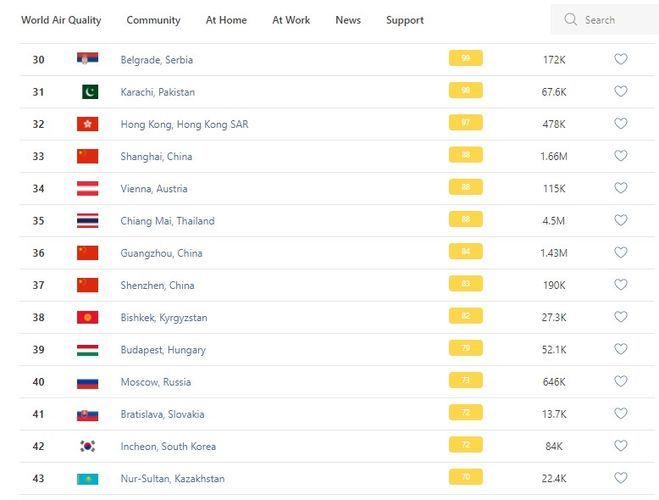Click the Kazakhstan flag icon
This screenshot has width=659, height=500.
coord(88,478)
